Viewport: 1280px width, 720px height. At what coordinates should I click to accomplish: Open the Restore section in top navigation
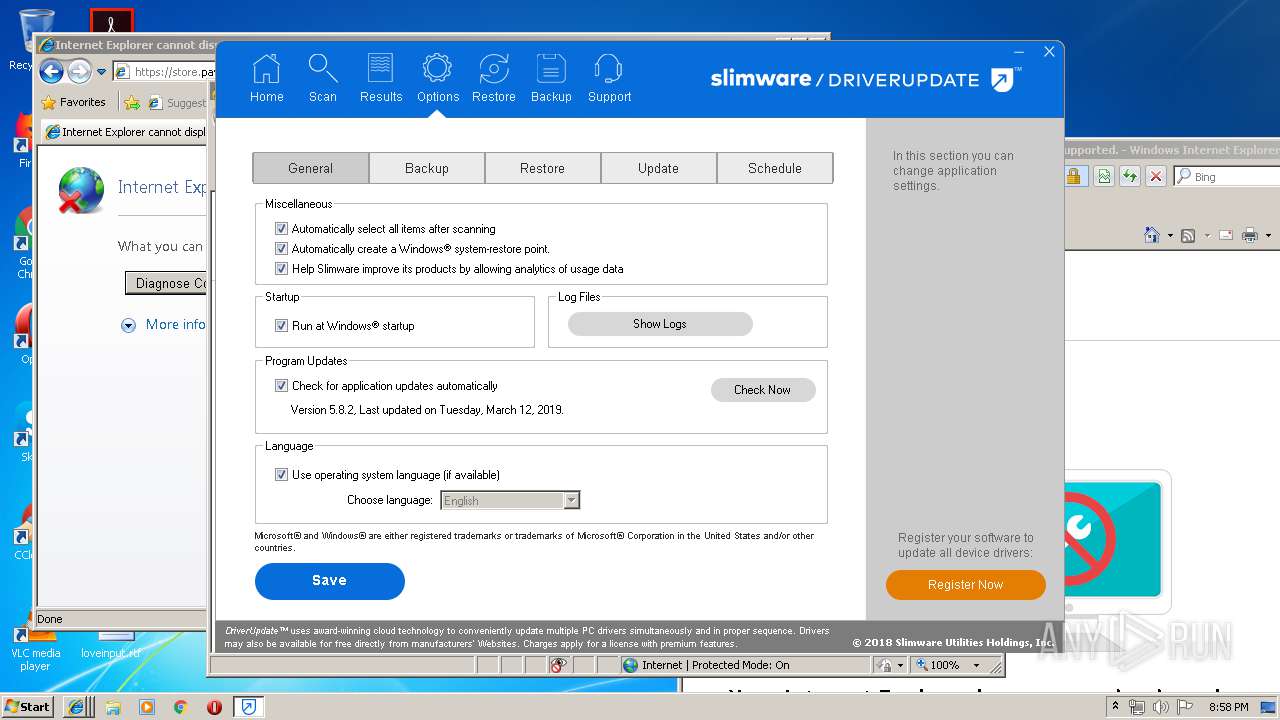[494, 79]
